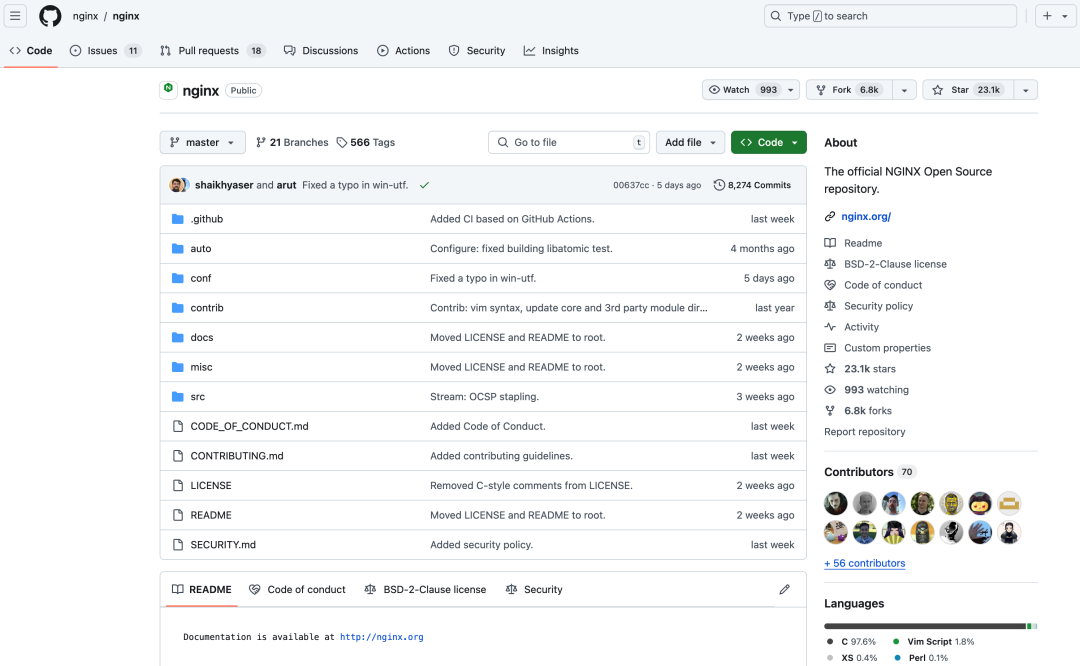Click the GitHub Octocat logo
This screenshot has height=666, width=1080.
50,16
